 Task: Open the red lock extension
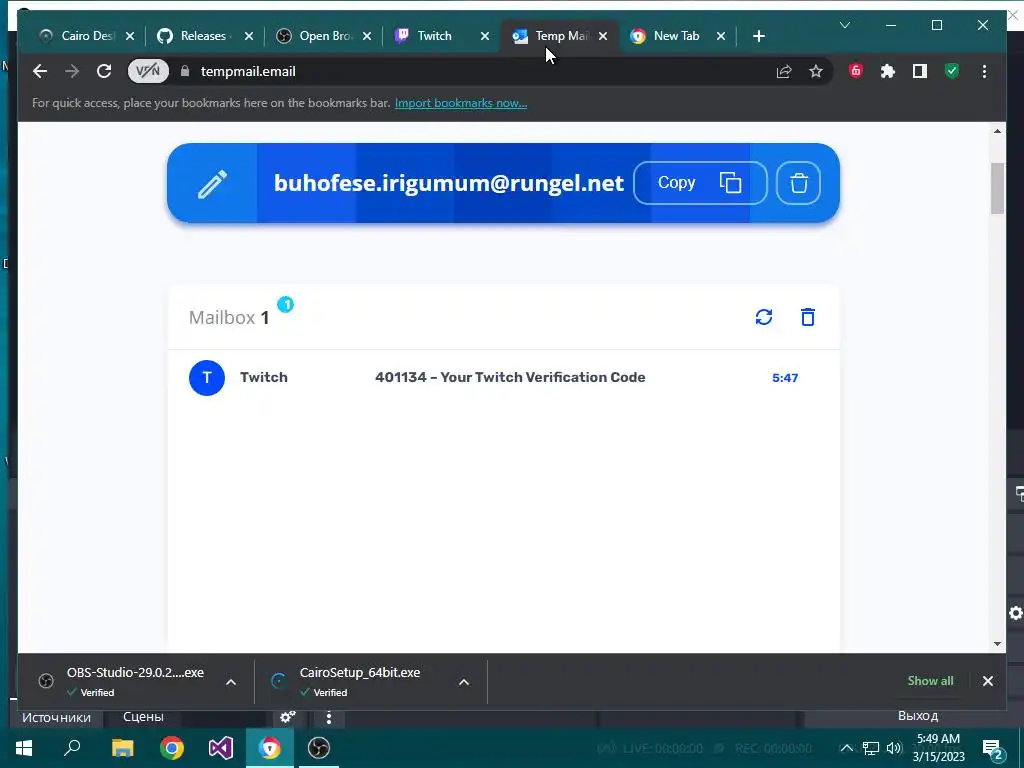[856, 71]
